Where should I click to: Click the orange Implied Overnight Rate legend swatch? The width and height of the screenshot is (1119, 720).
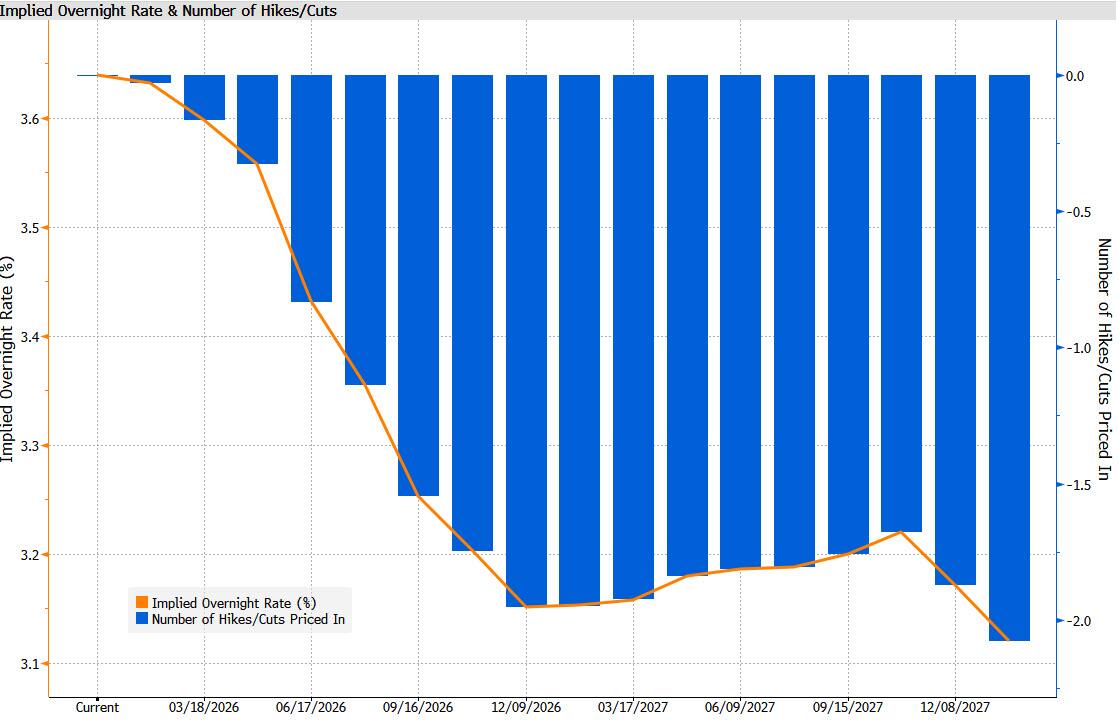pos(142,603)
